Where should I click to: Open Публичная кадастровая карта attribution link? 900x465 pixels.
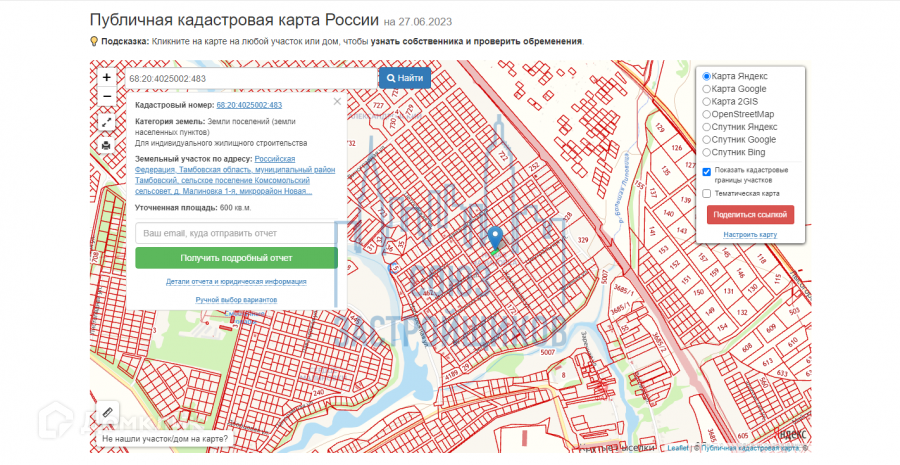pyautogui.click(x=750, y=448)
